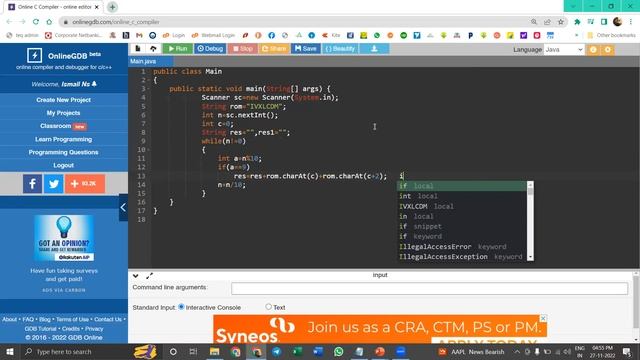
Task: Choose IllegalAccessException keyword suggestion
Action: [x=462, y=257]
